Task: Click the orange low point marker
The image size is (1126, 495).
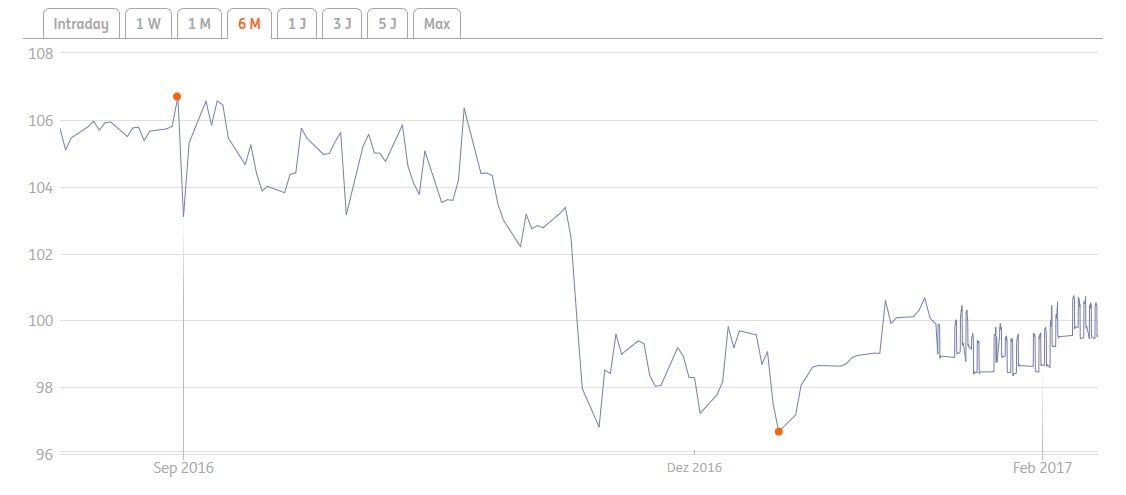Action: pyautogui.click(x=779, y=431)
